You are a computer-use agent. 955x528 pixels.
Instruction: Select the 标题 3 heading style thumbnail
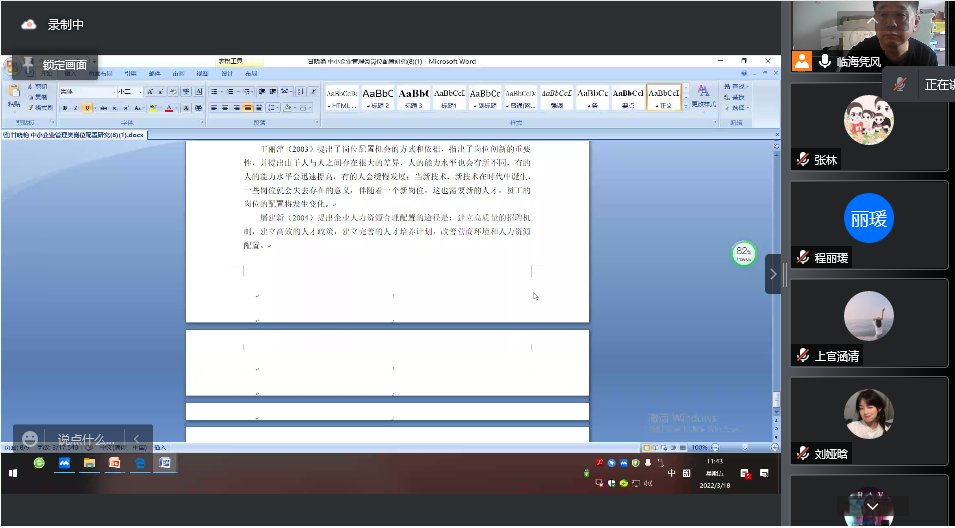413,96
